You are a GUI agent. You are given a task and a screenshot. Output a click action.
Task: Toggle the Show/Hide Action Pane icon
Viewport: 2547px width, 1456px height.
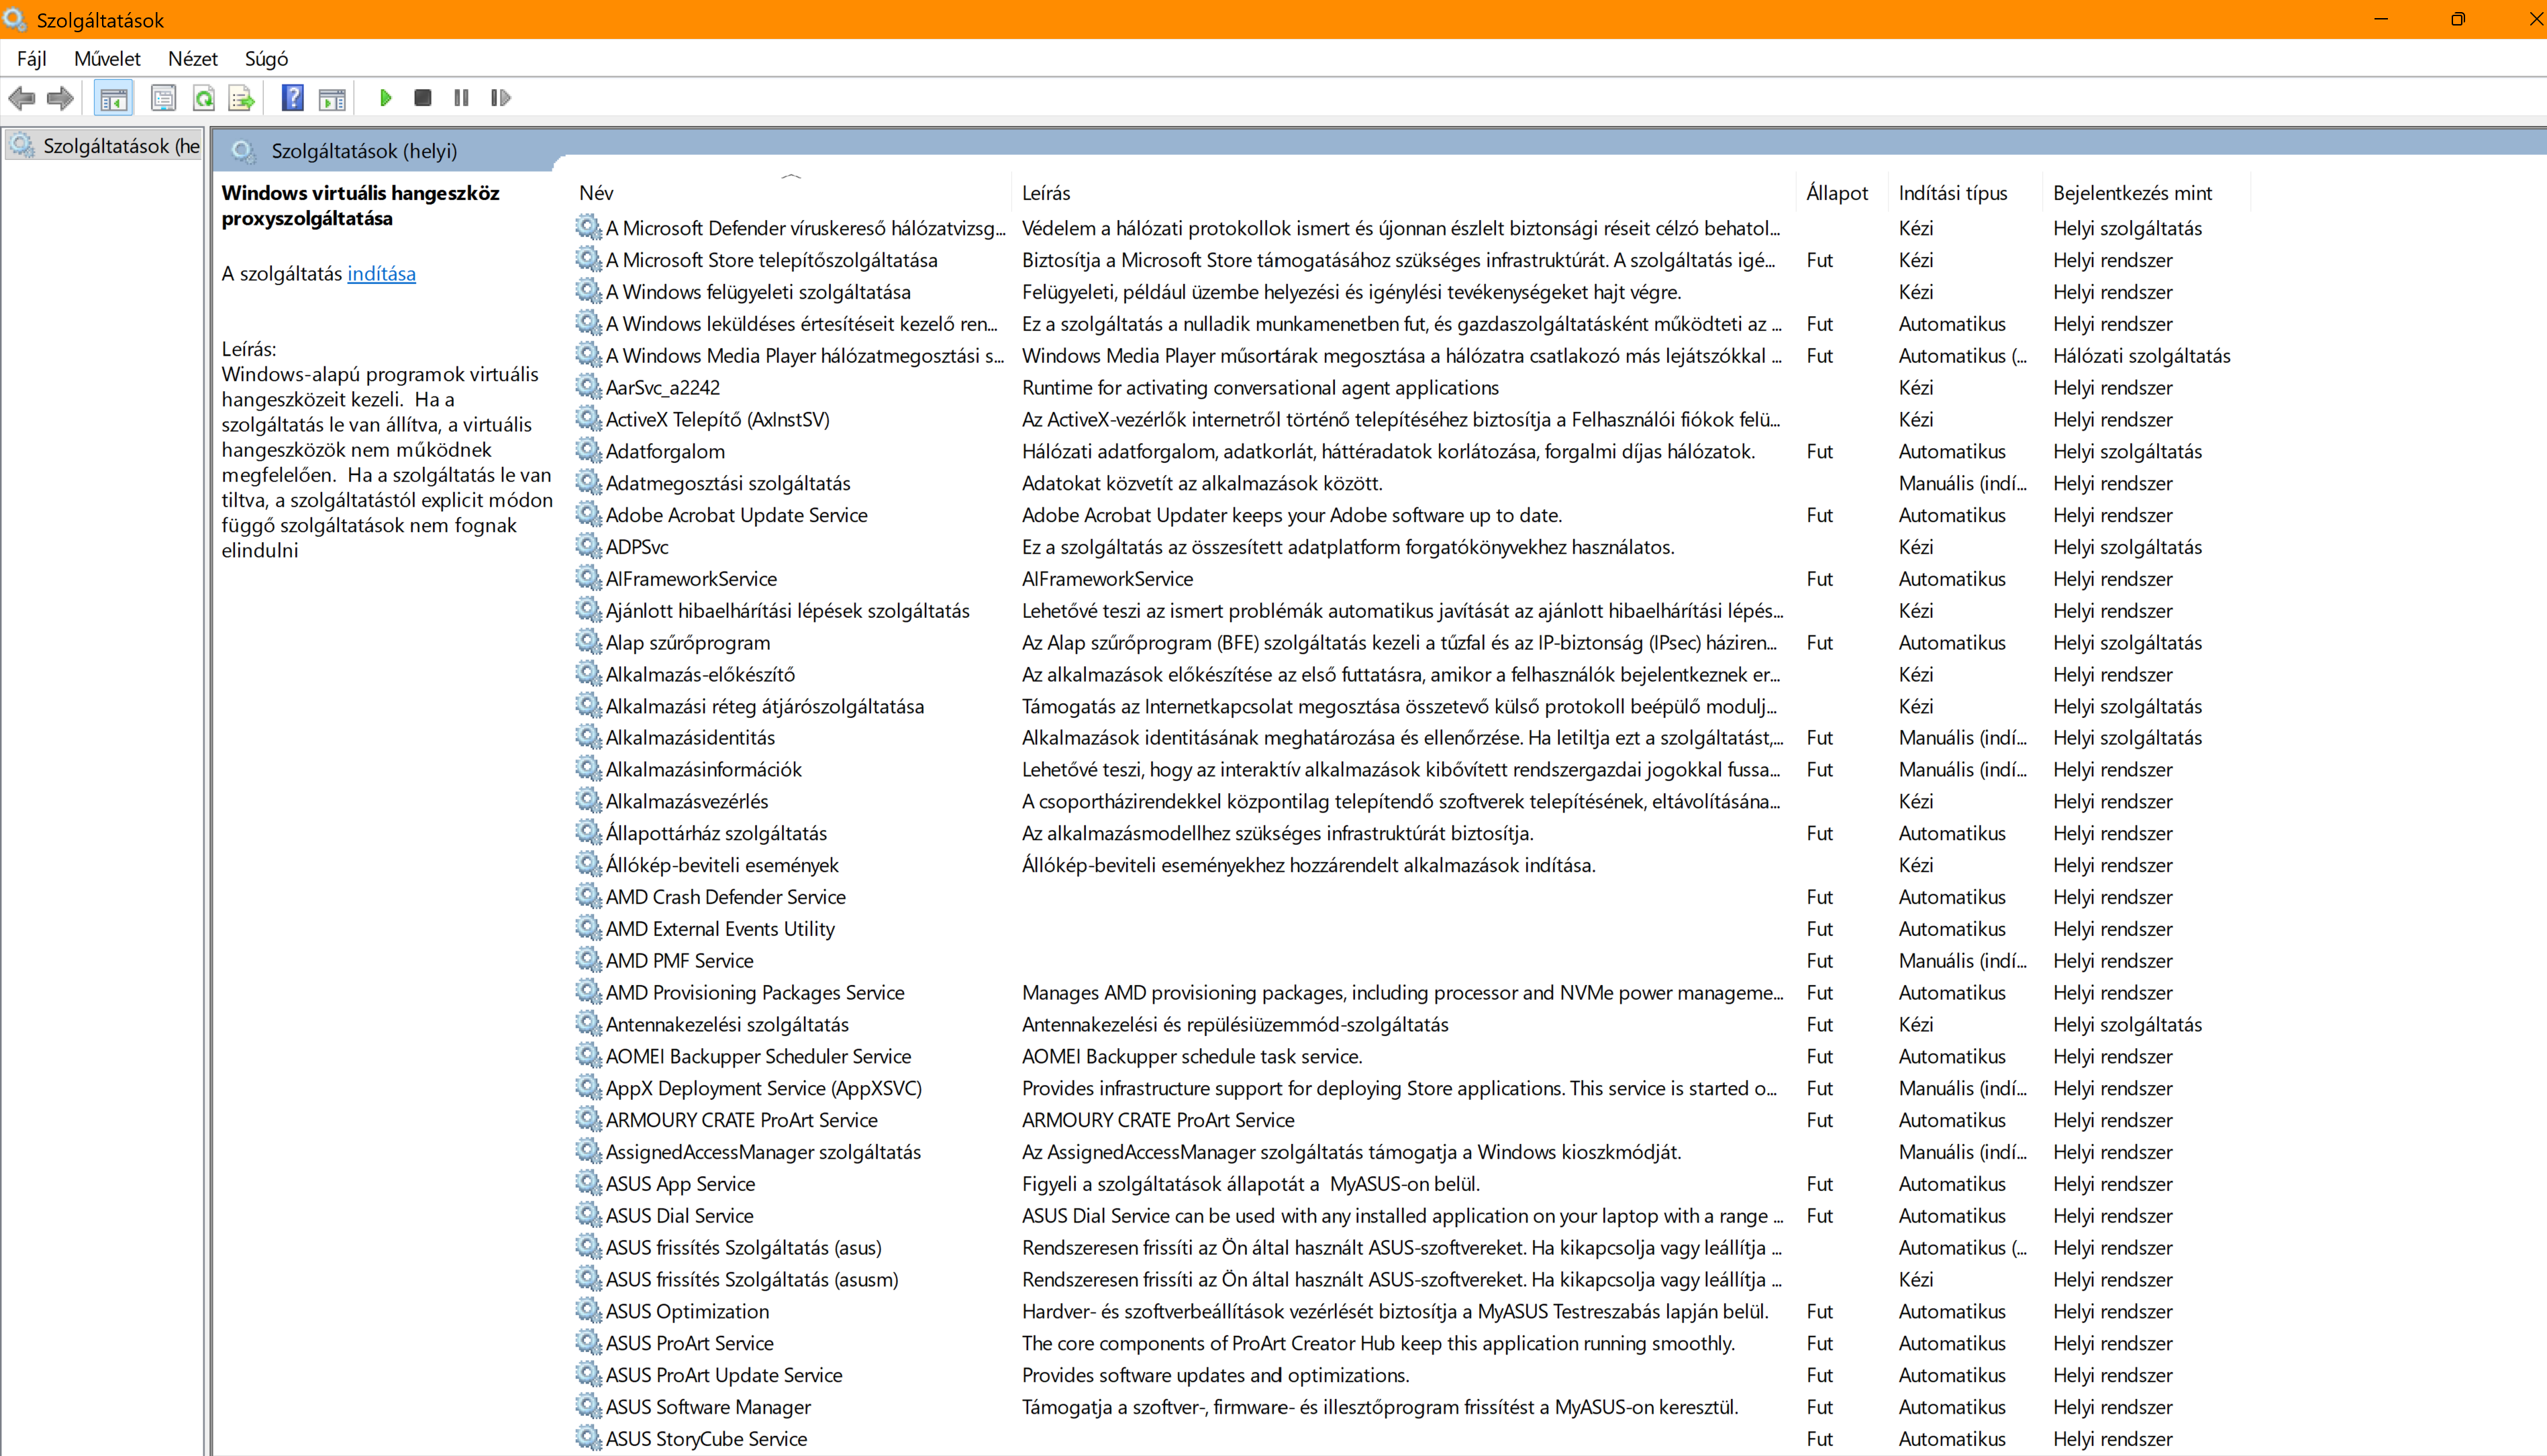pyautogui.click(x=332, y=98)
